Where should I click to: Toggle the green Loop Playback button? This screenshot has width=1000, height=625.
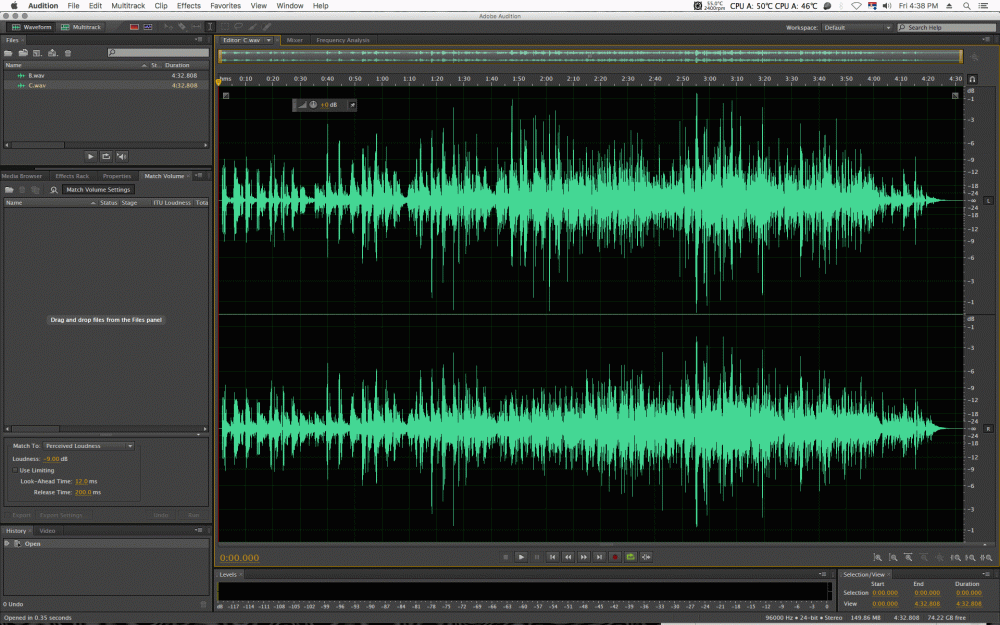631,557
